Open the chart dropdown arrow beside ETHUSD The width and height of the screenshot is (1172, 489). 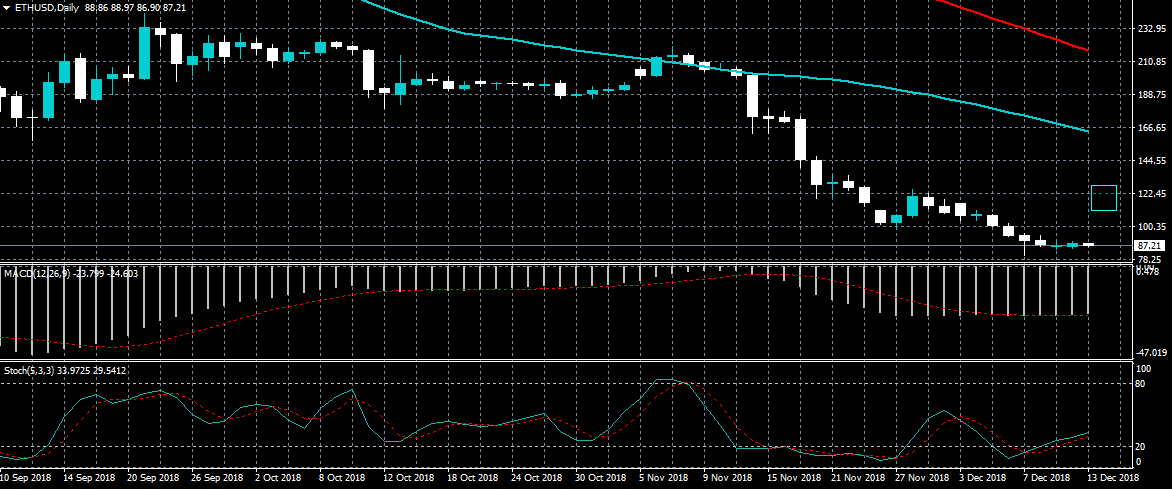(6, 7)
